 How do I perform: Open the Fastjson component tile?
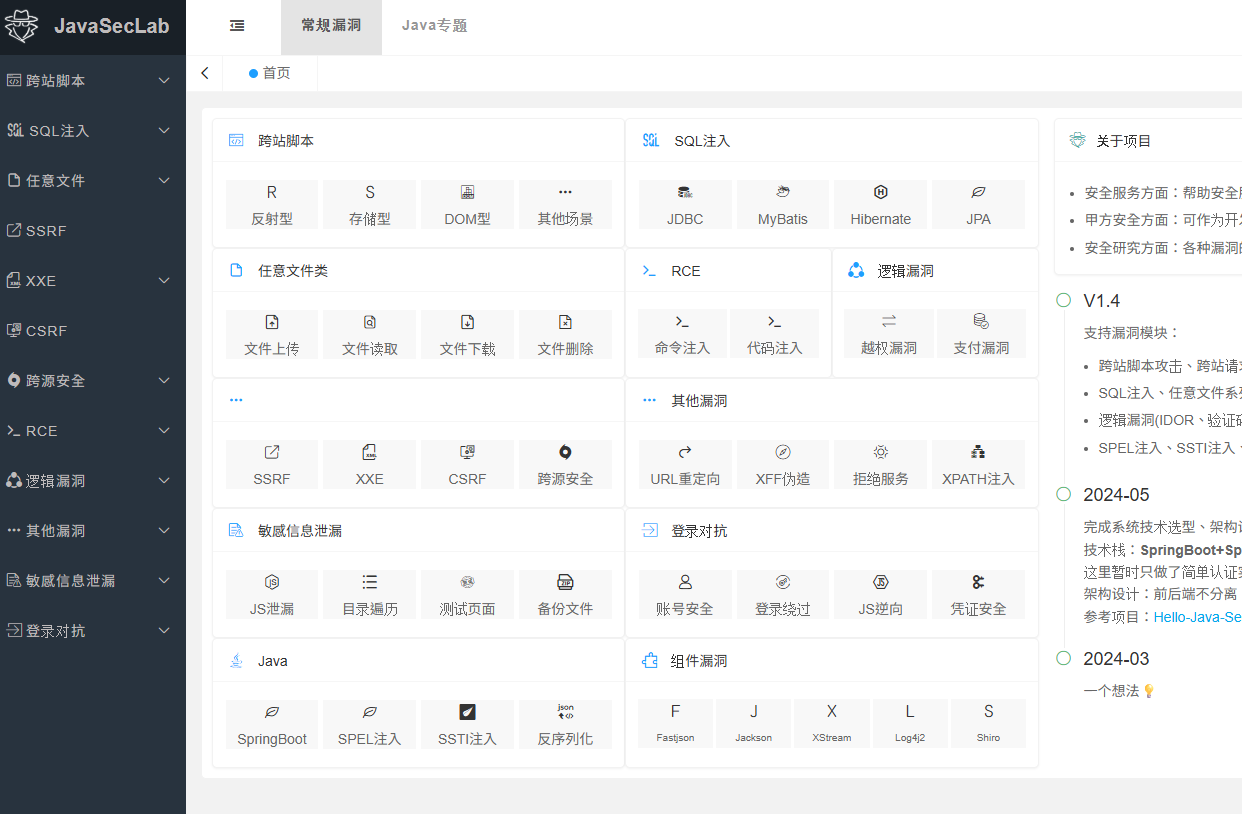pyautogui.click(x=676, y=724)
